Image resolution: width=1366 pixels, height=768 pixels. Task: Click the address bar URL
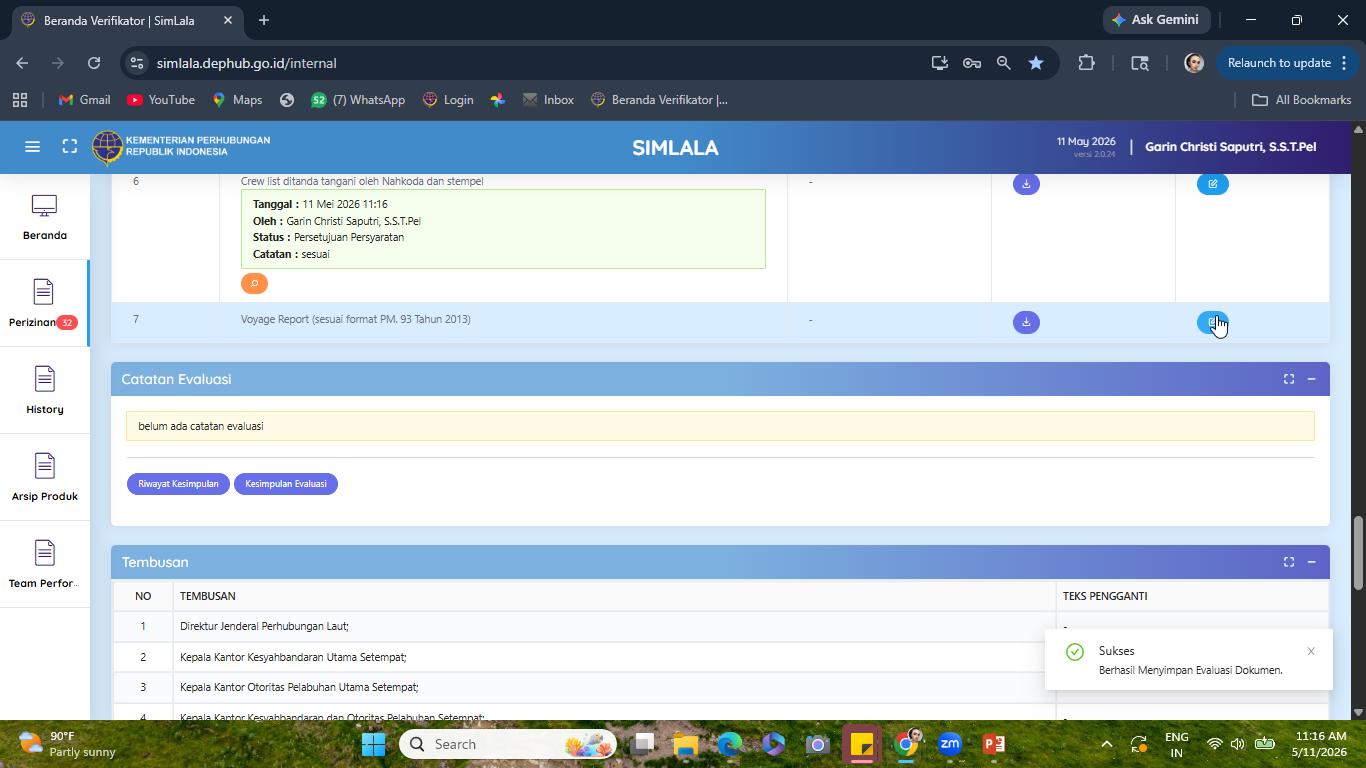coord(246,63)
